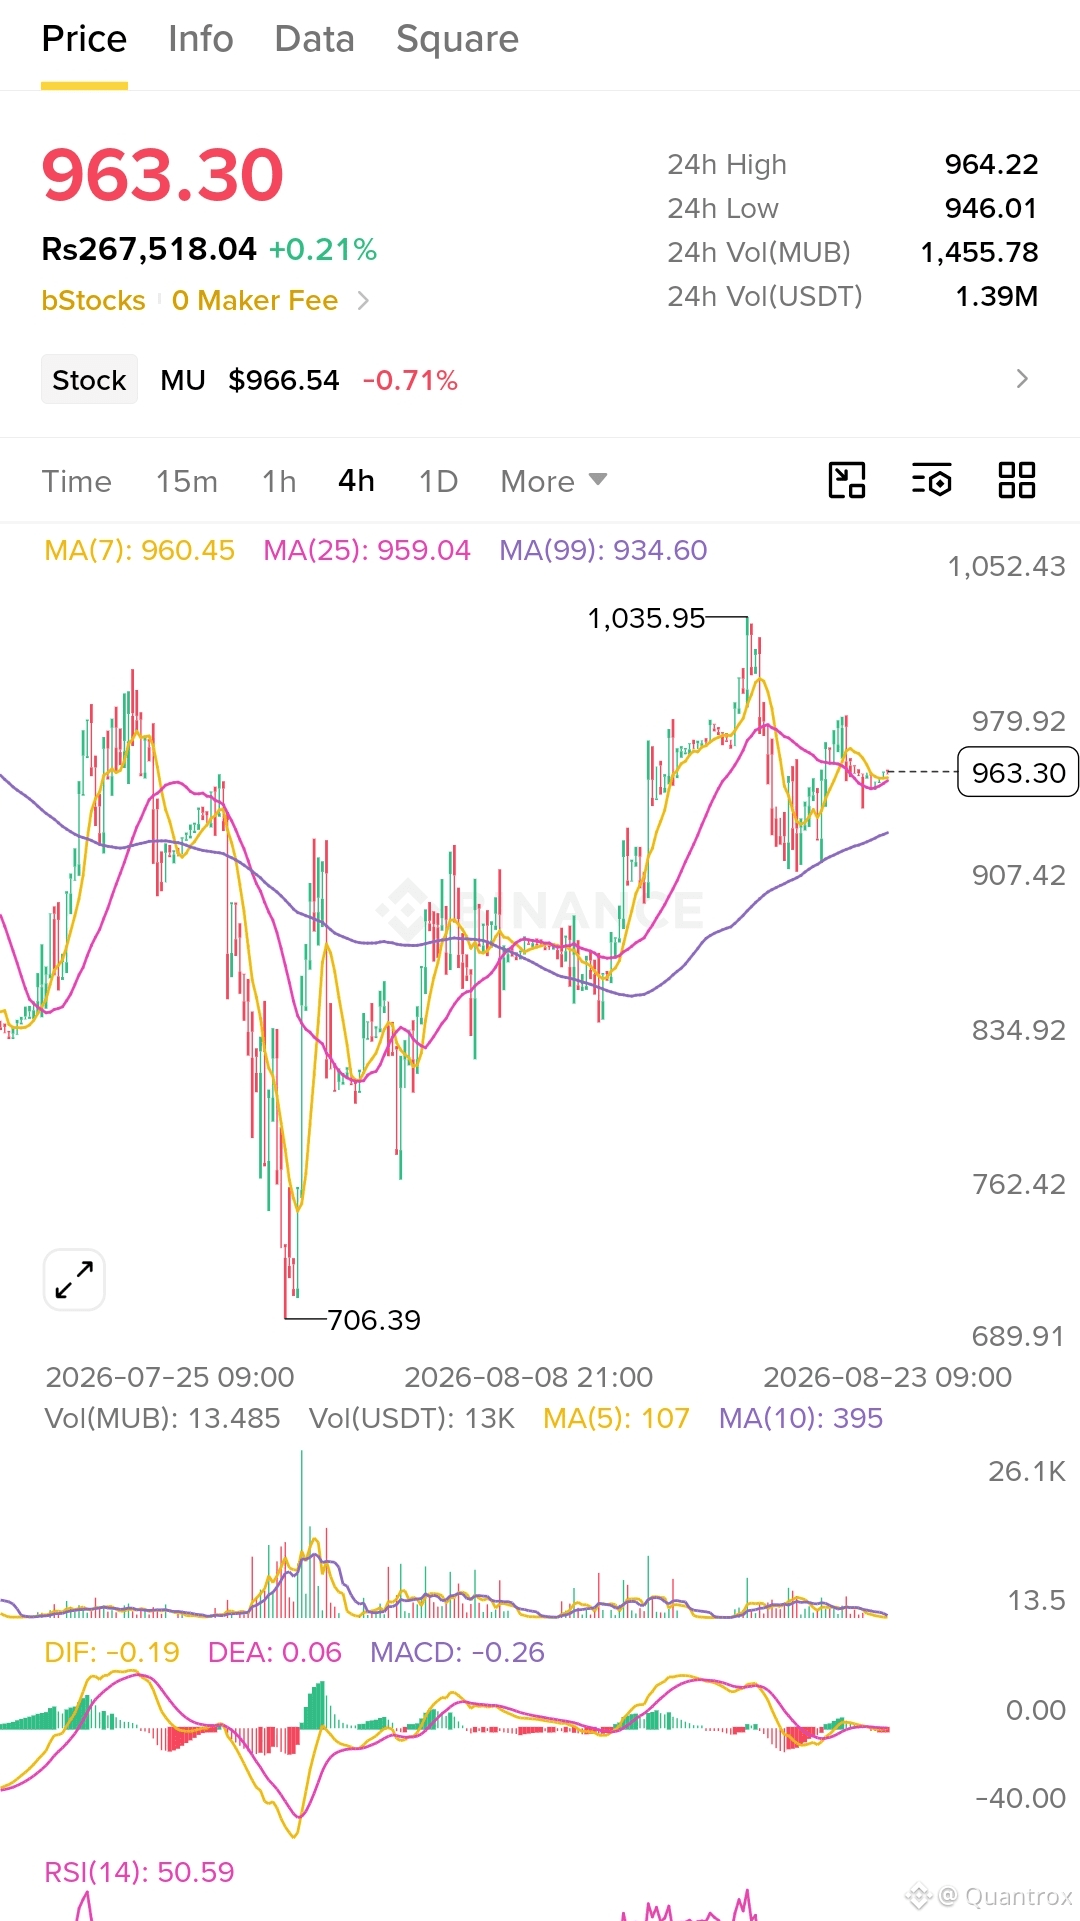Open the 0 Maker Fee chevron

pos(363,300)
